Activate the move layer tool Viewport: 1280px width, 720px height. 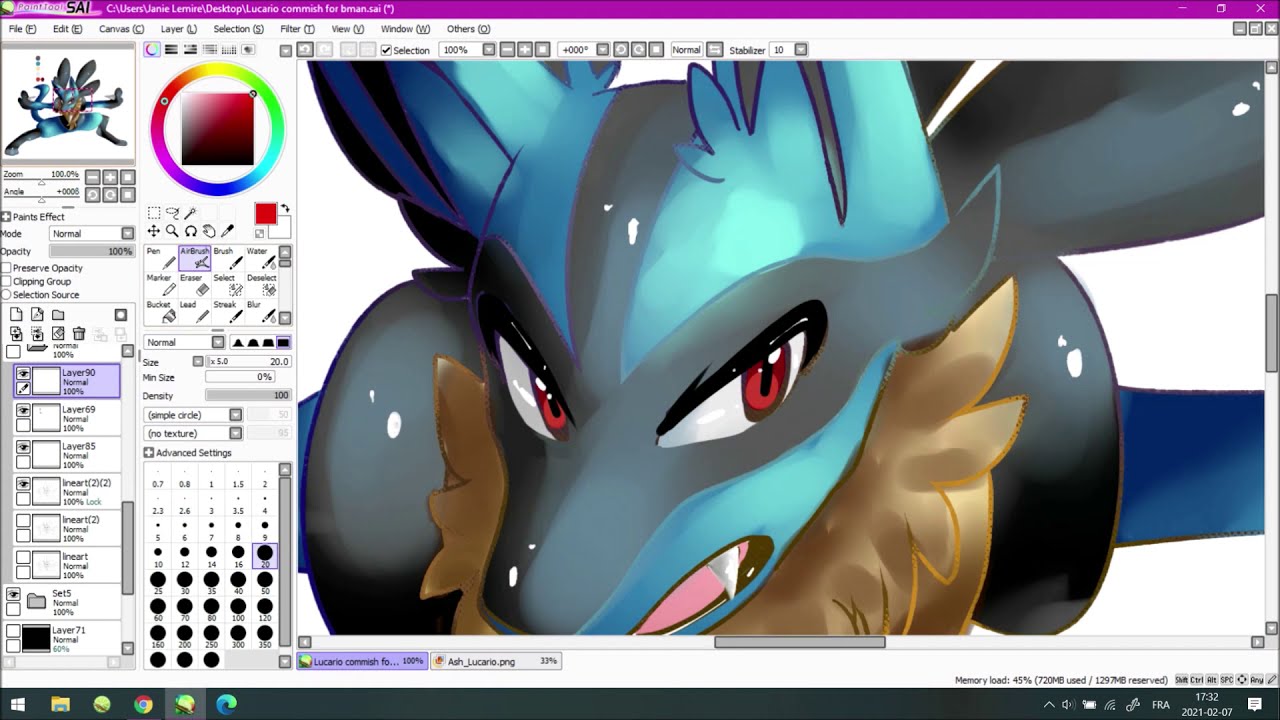point(154,231)
